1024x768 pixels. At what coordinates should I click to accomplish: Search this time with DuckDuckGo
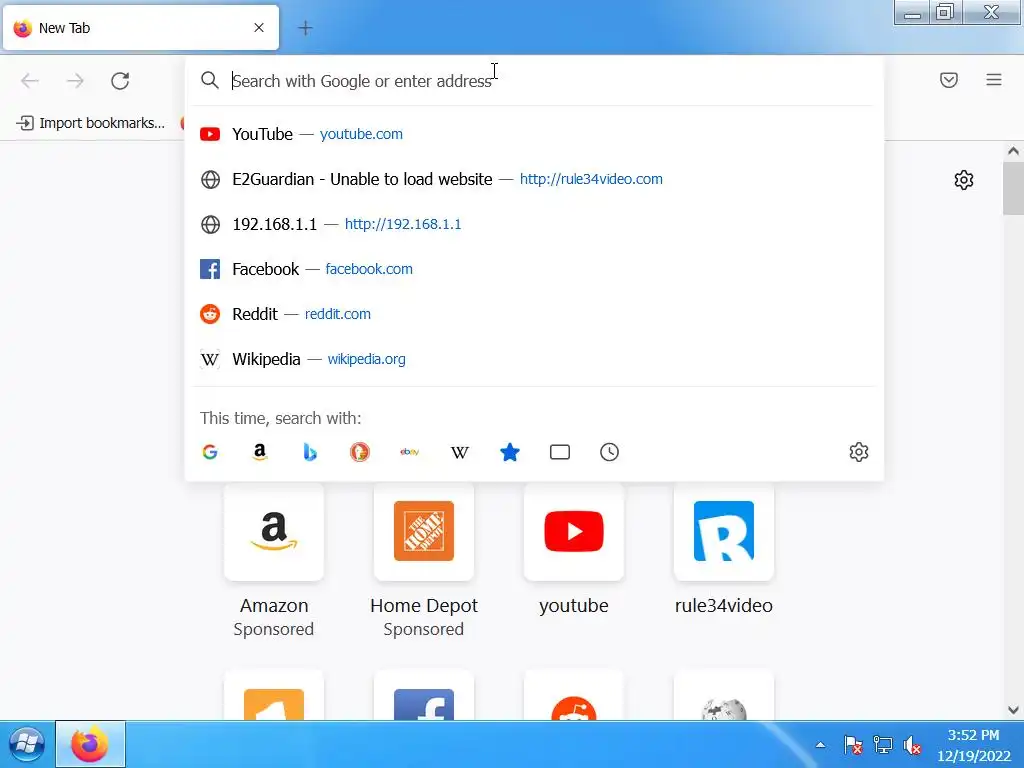[x=360, y=452]
